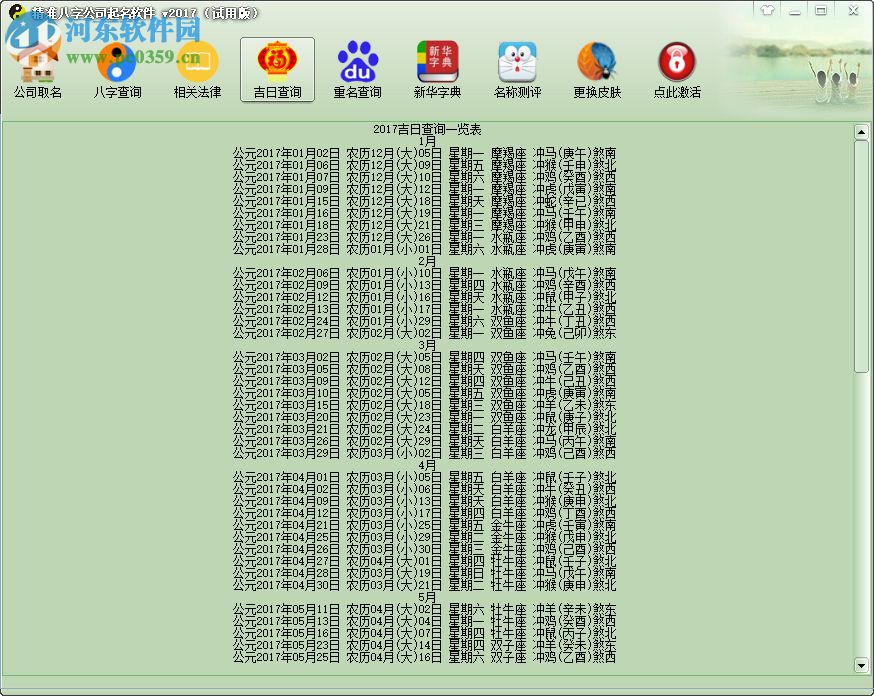
Task: Click the 5月 month heading
Action: point(427,597)
